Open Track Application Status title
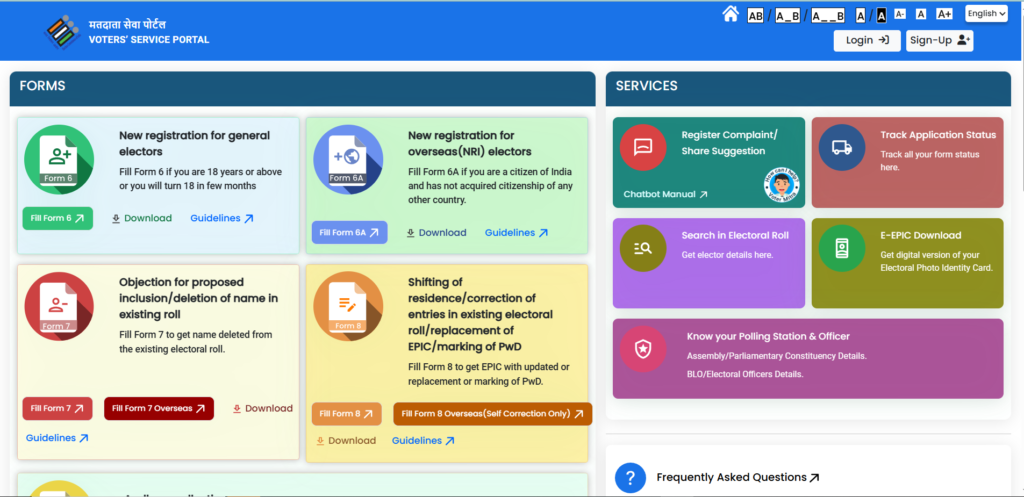The width and height of the screenshot is (1024, 497). click(938, 135)
